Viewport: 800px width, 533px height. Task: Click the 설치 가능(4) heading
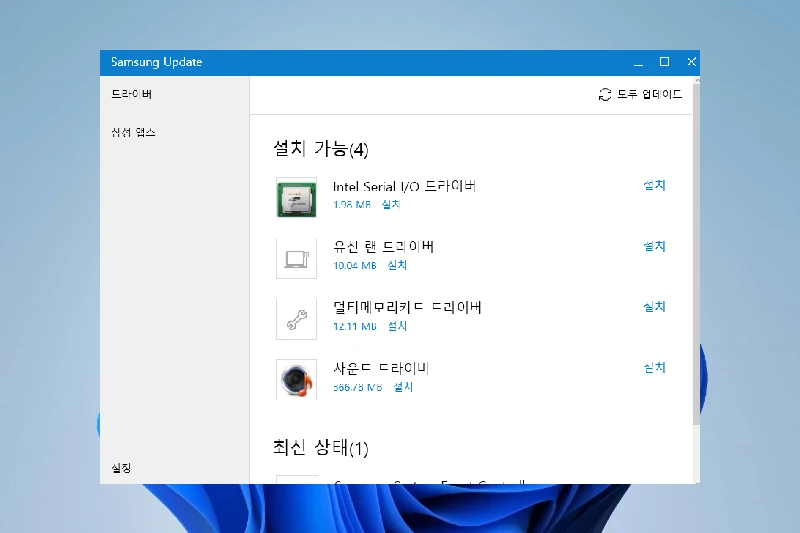pyautogui.click(x=320, y=149)
